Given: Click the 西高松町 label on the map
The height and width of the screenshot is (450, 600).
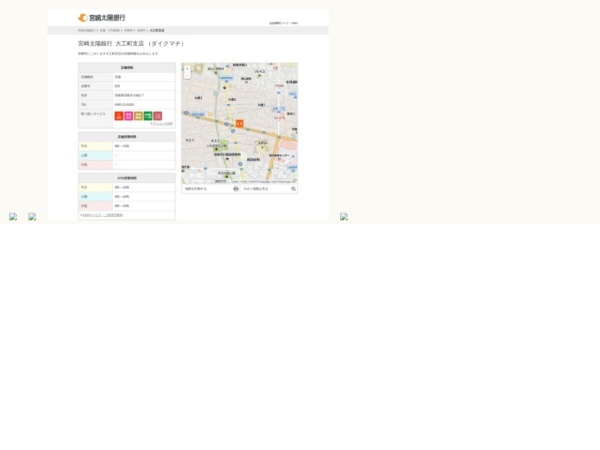Looking at the screenshot, I should click(253, 159).
